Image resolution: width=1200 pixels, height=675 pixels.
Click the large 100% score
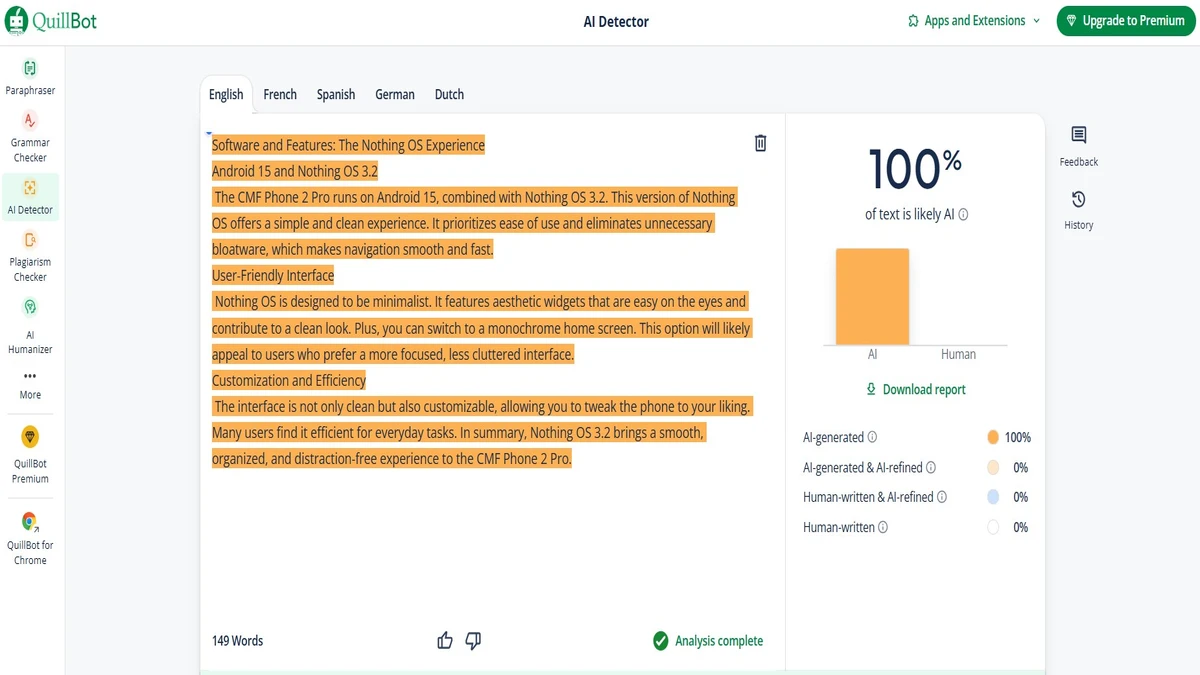point(915,169)
